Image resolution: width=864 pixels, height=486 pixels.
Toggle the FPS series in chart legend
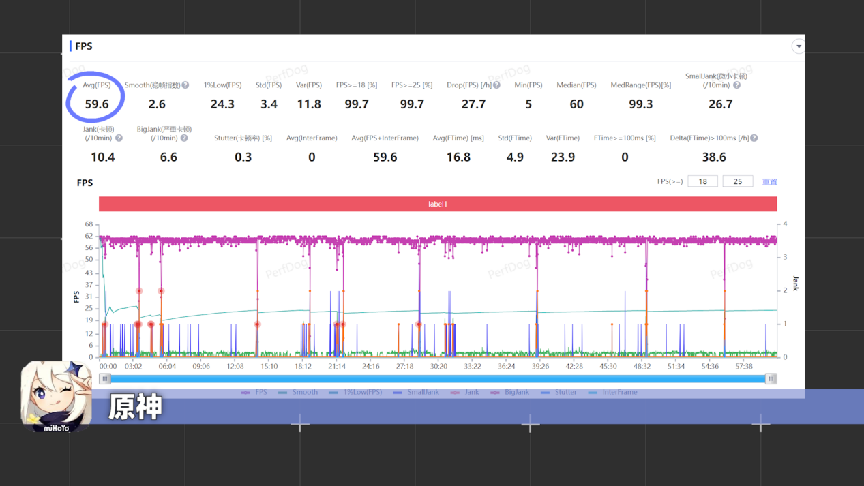260,394
